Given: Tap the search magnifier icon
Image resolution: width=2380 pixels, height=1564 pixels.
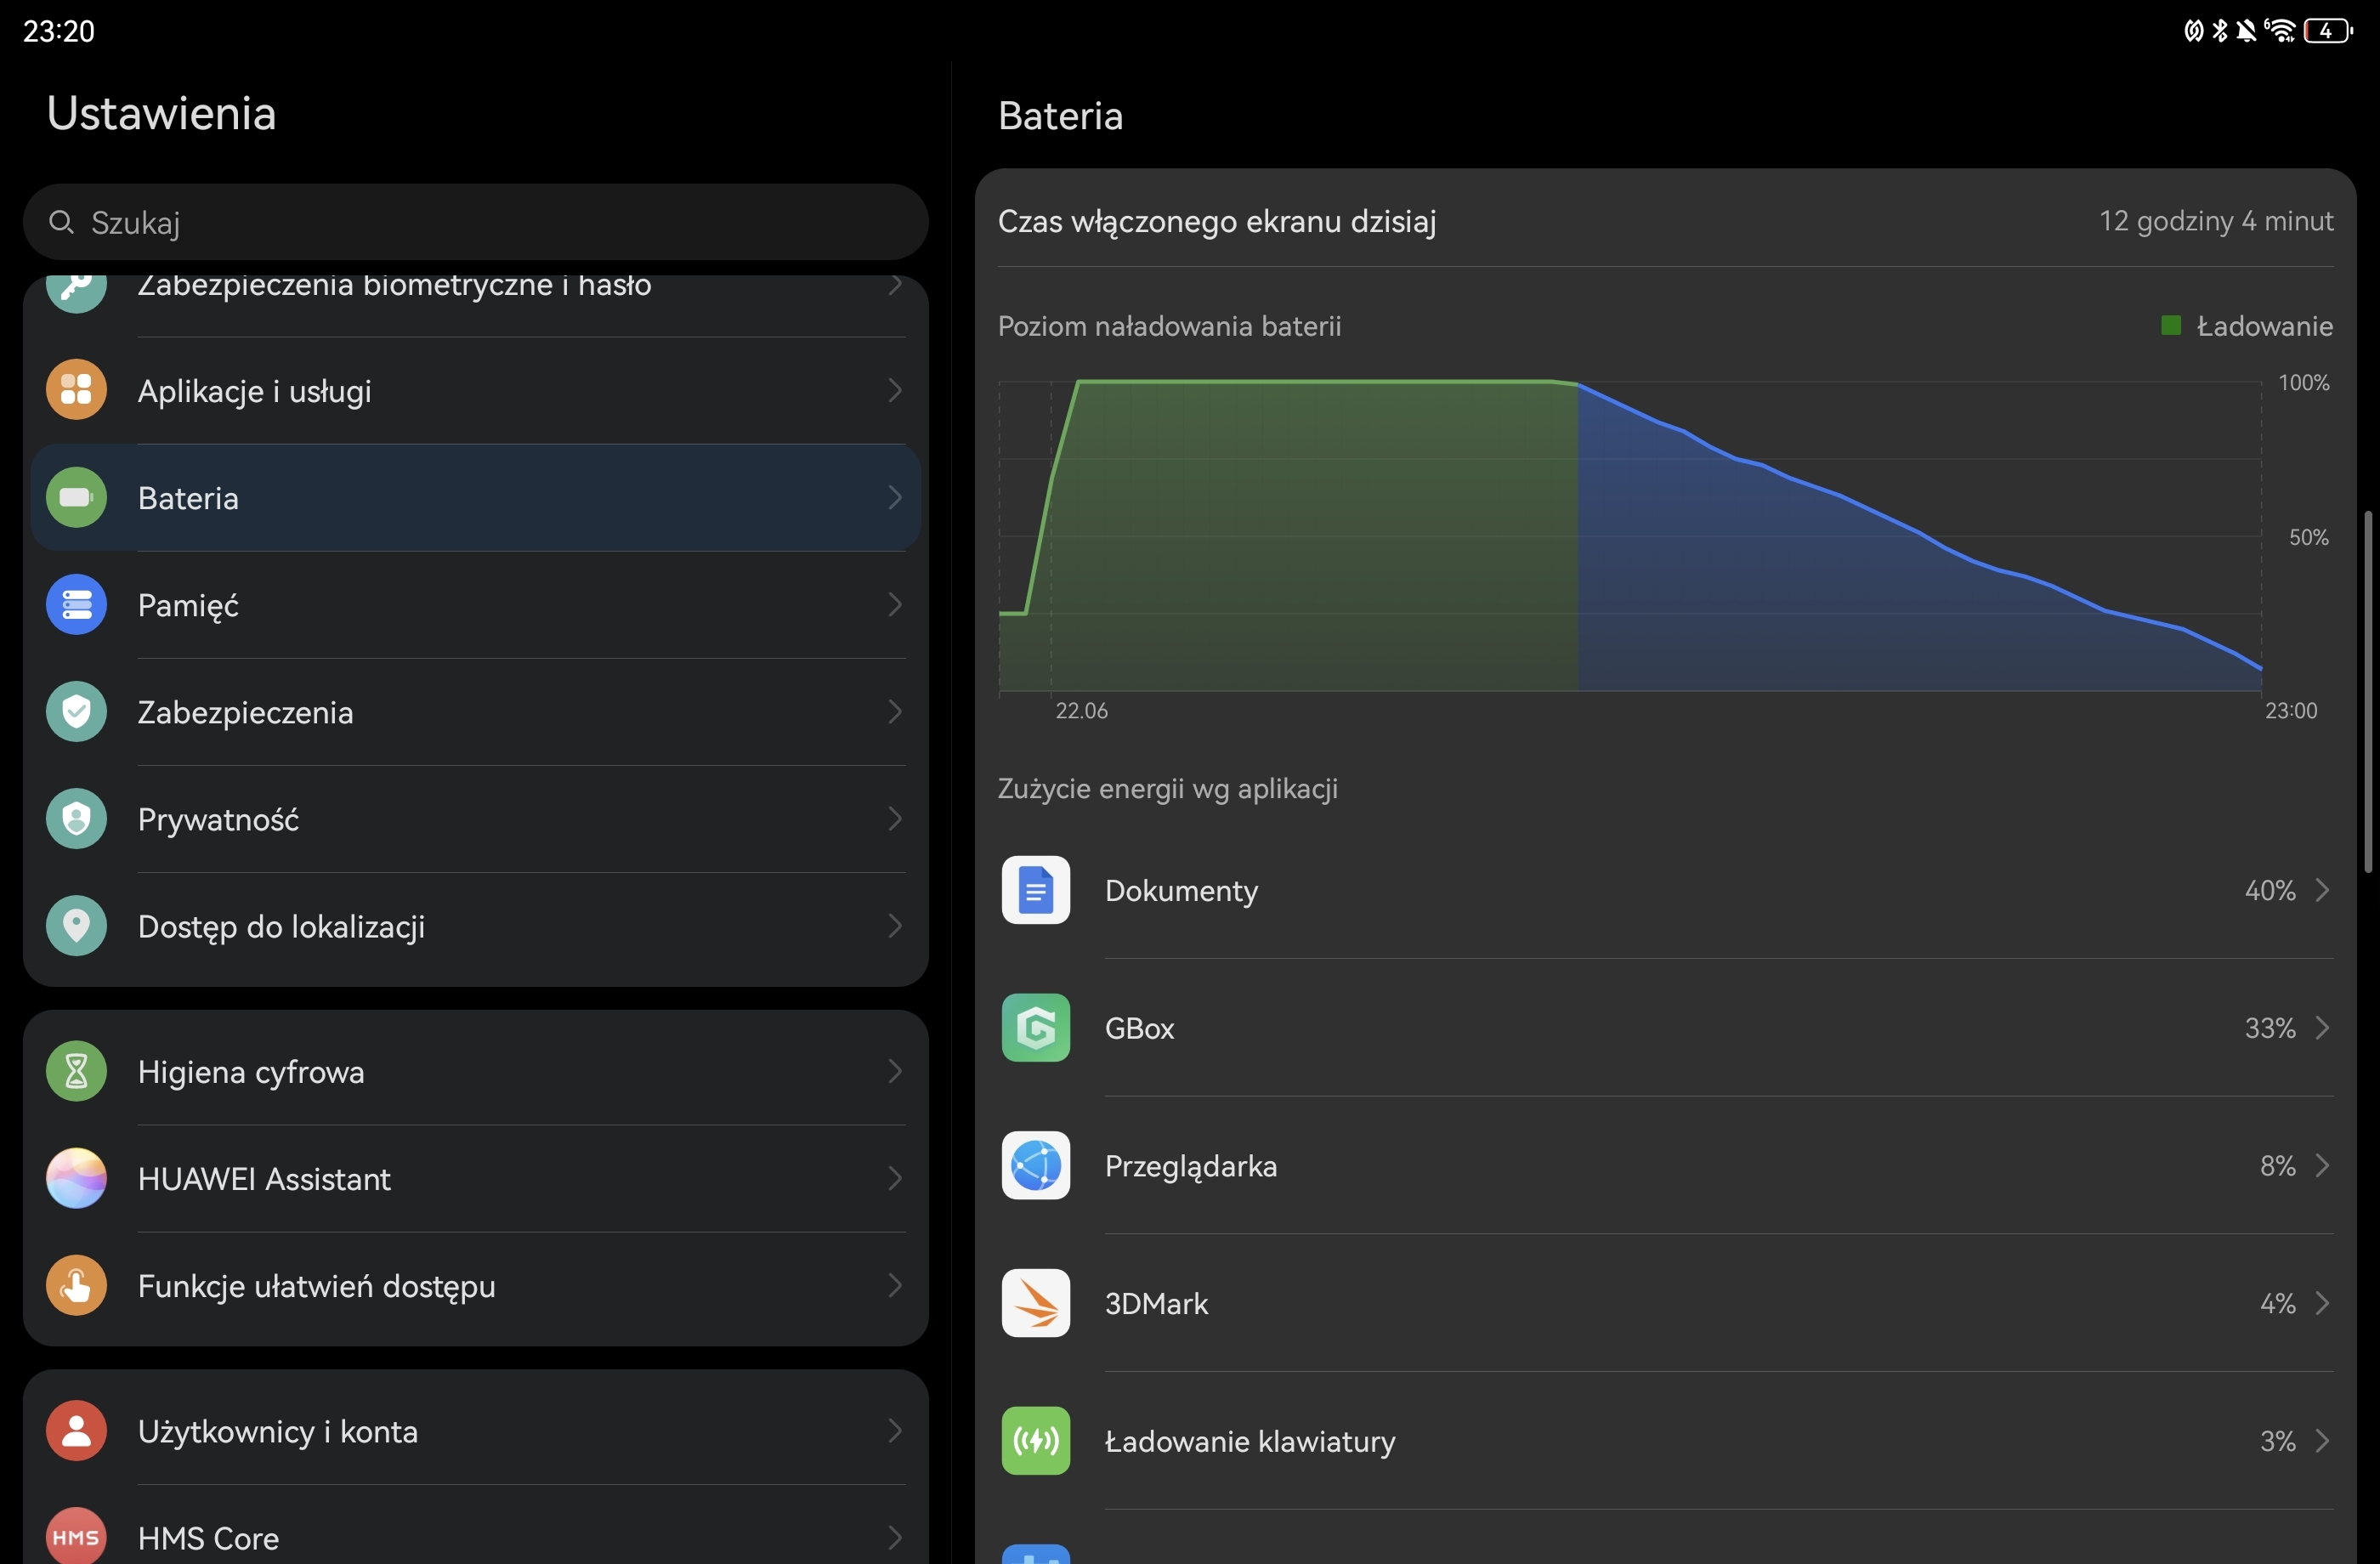Looking at the screenshot, I should click(61, 222).
